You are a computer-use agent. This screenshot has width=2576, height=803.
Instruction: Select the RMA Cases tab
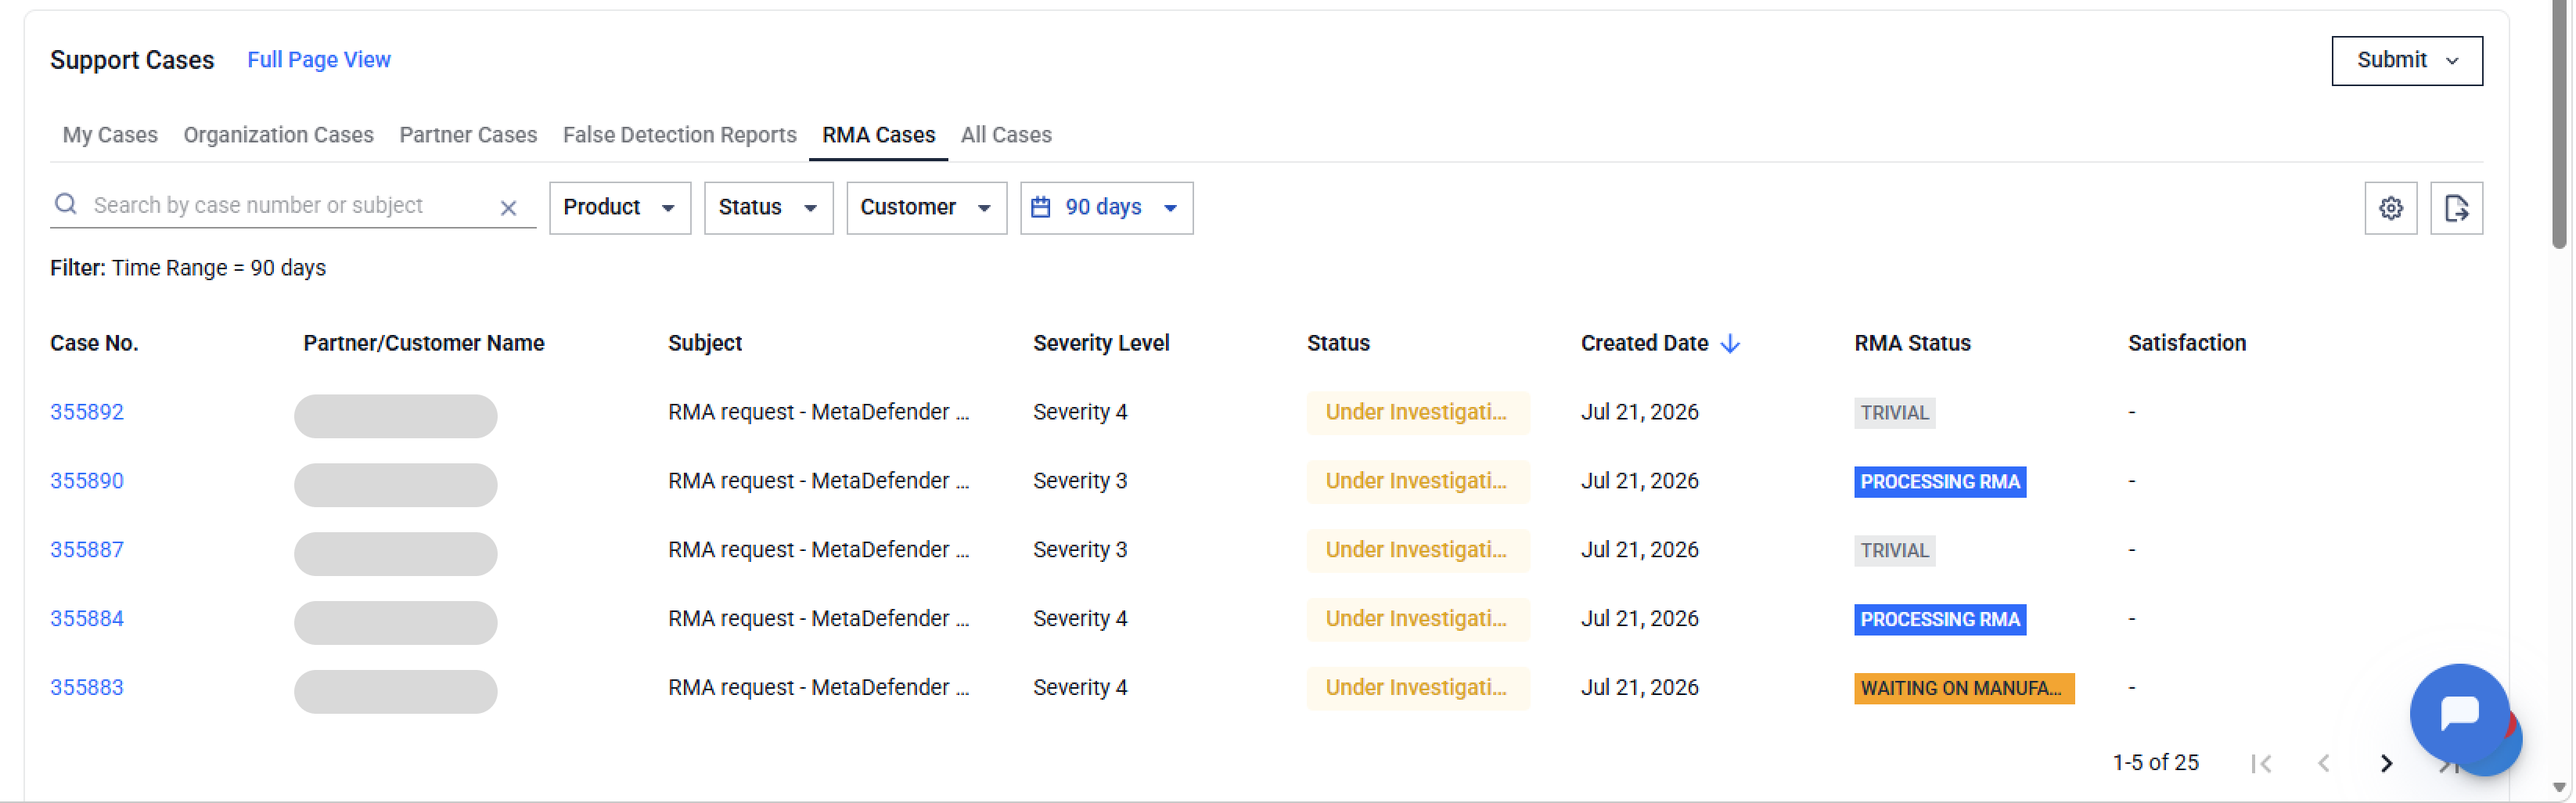(x=878, y=135)
